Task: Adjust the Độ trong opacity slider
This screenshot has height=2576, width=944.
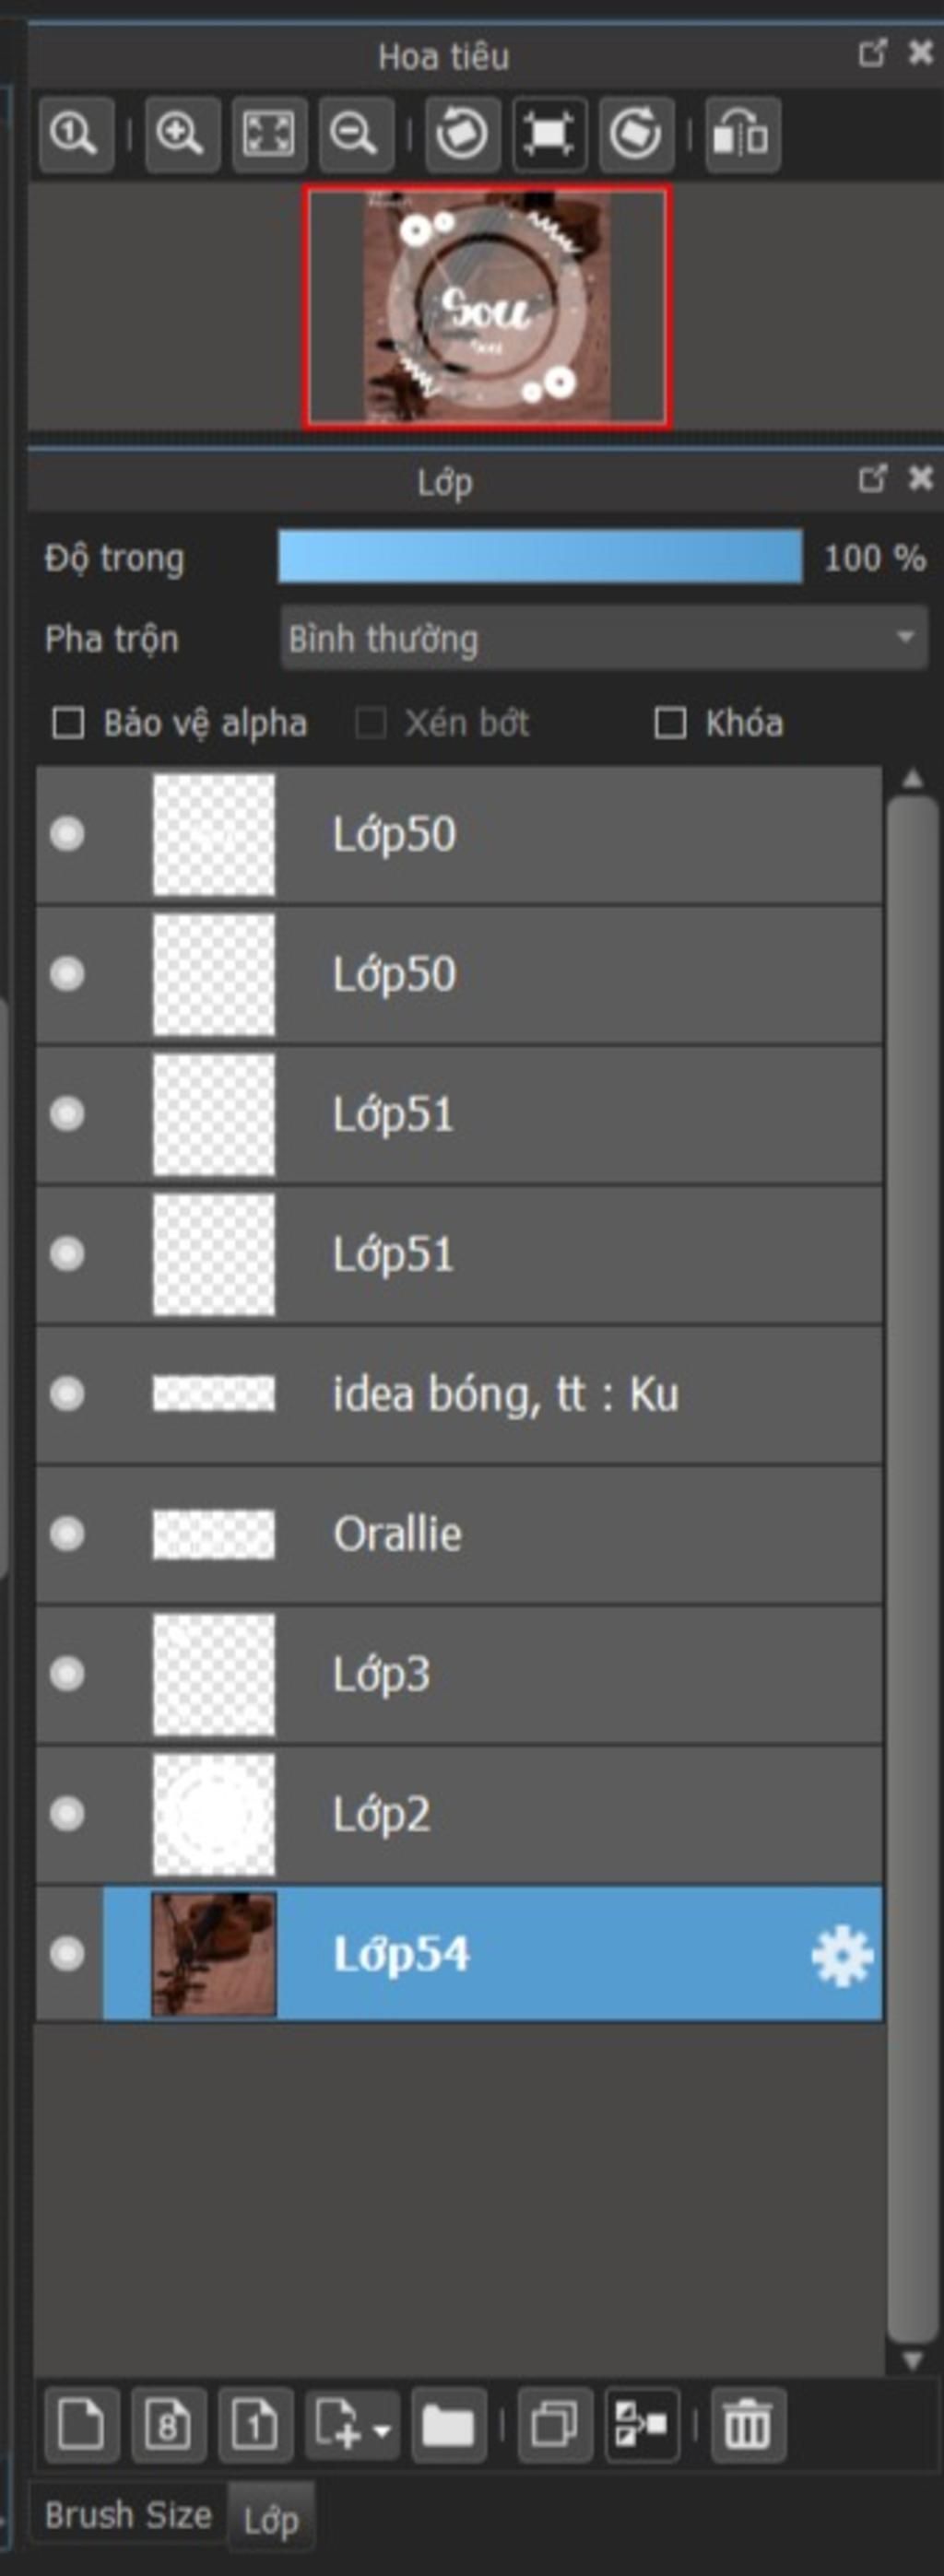Action: [x=540, y=557]
